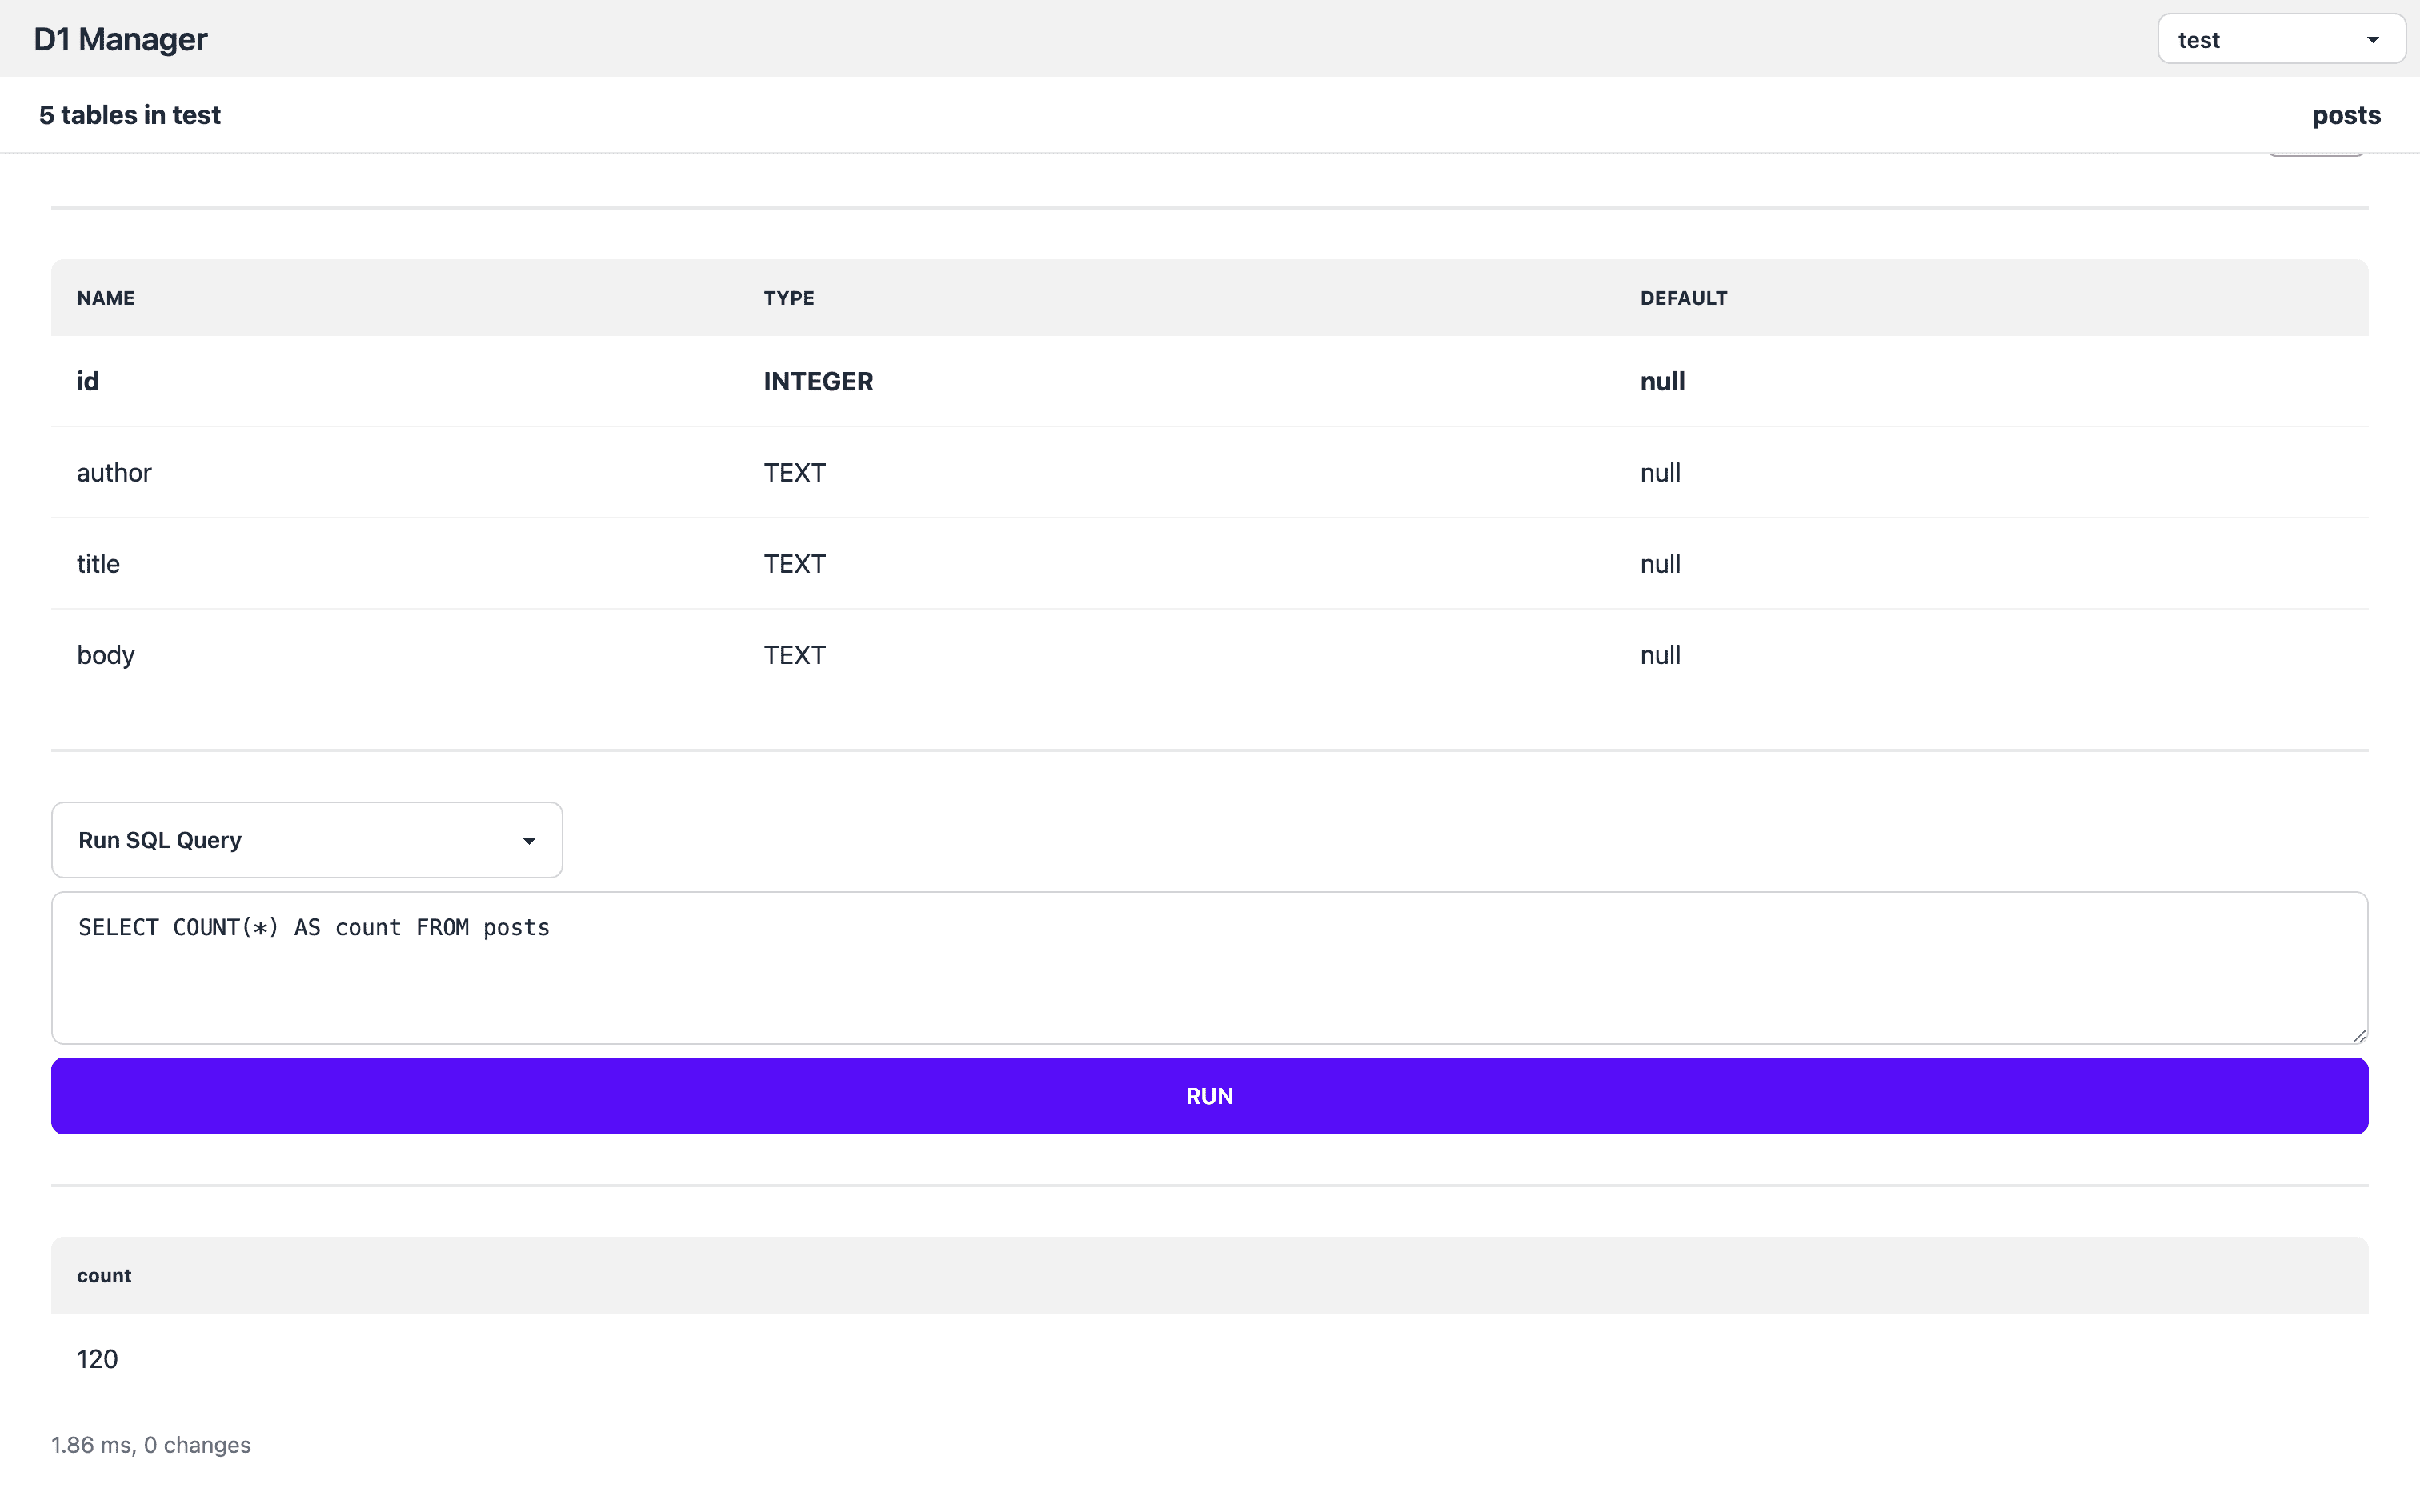Click the caret arrow in test selector

pos(2372,40)
